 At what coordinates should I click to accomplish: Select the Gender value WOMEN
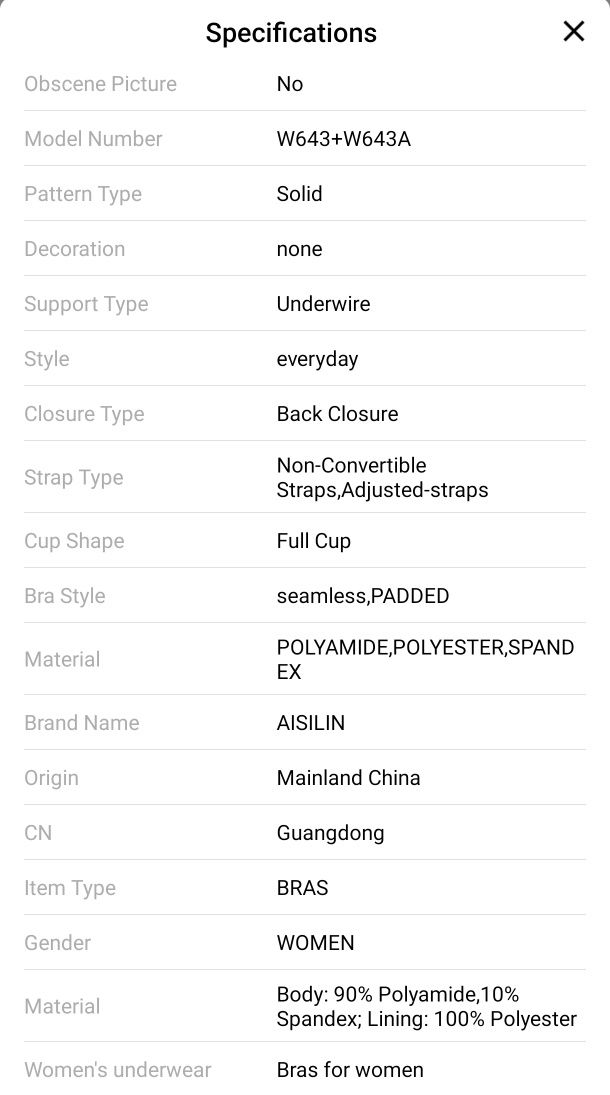pyautogui.click(x=315, y=943)
